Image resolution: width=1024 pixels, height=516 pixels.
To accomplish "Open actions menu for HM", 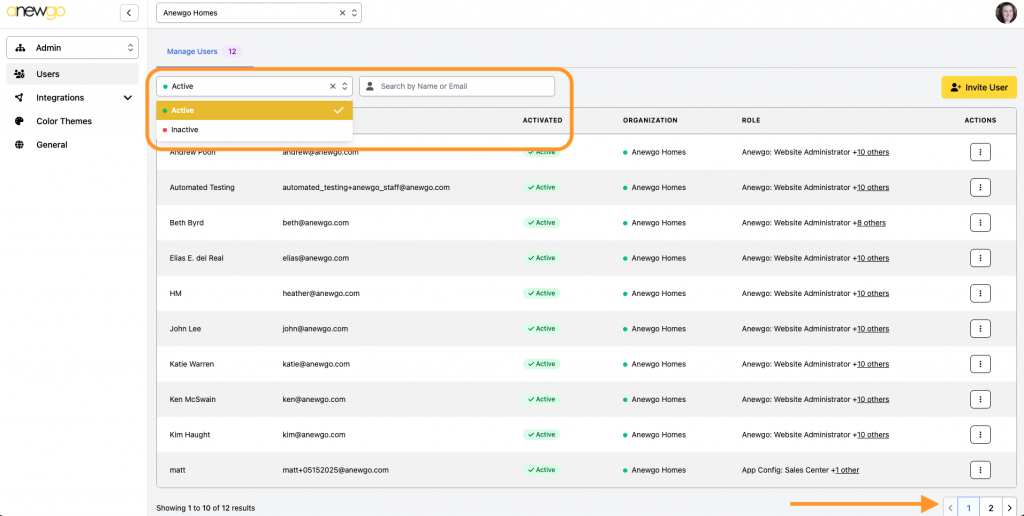I will click(980, 293).
